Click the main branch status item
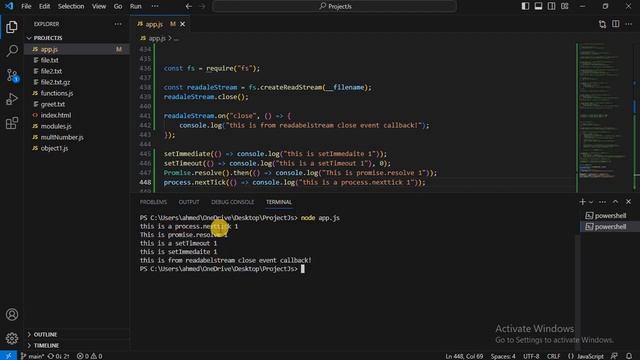 tap(32, 356)
